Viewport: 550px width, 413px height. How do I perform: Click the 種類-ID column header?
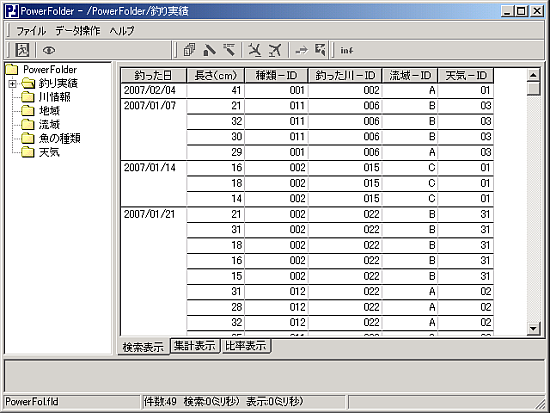276,75
